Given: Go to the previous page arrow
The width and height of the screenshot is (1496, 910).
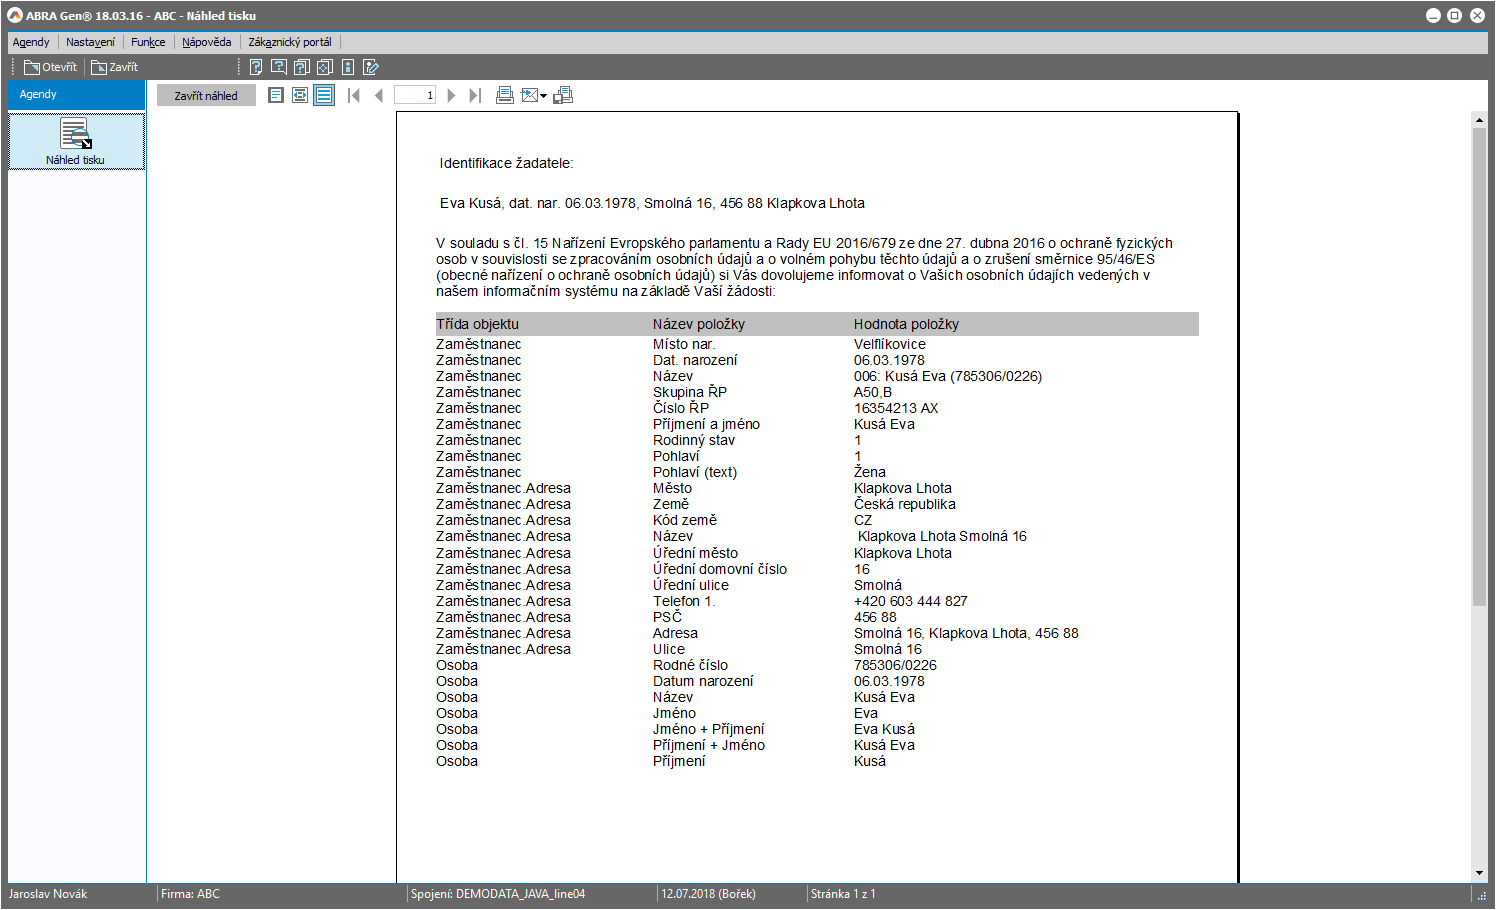Looking at the screenshot, I should [x=378, y=95].
